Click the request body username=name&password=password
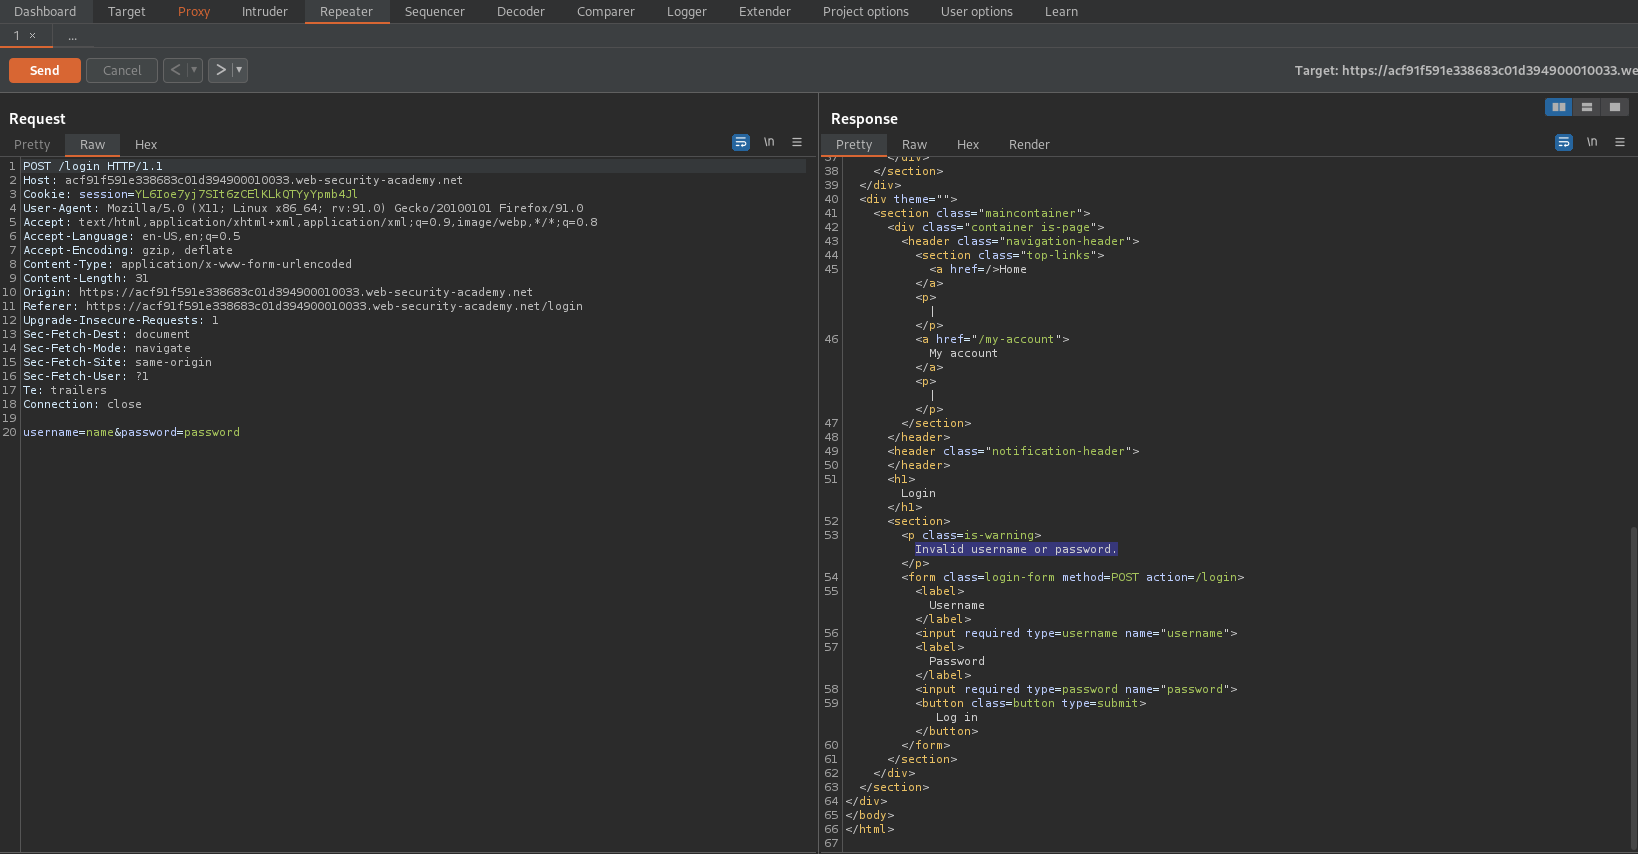The image size is (1638, 854). coord(131,432)
